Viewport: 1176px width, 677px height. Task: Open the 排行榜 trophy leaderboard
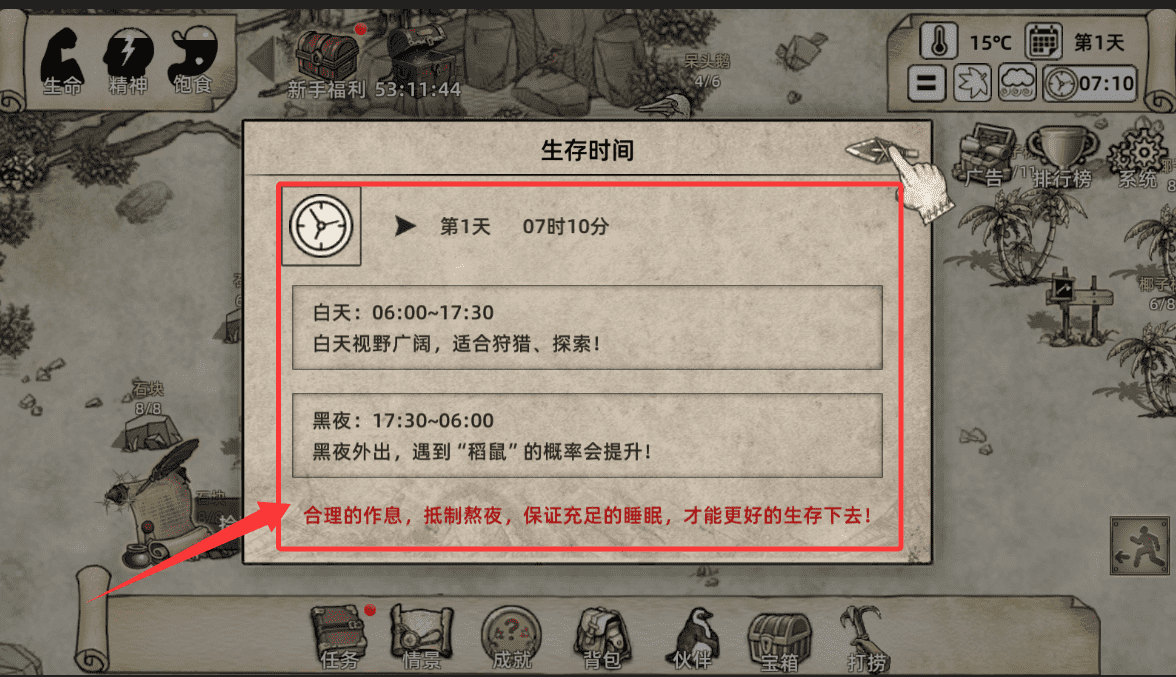[x=1062, y=157]
